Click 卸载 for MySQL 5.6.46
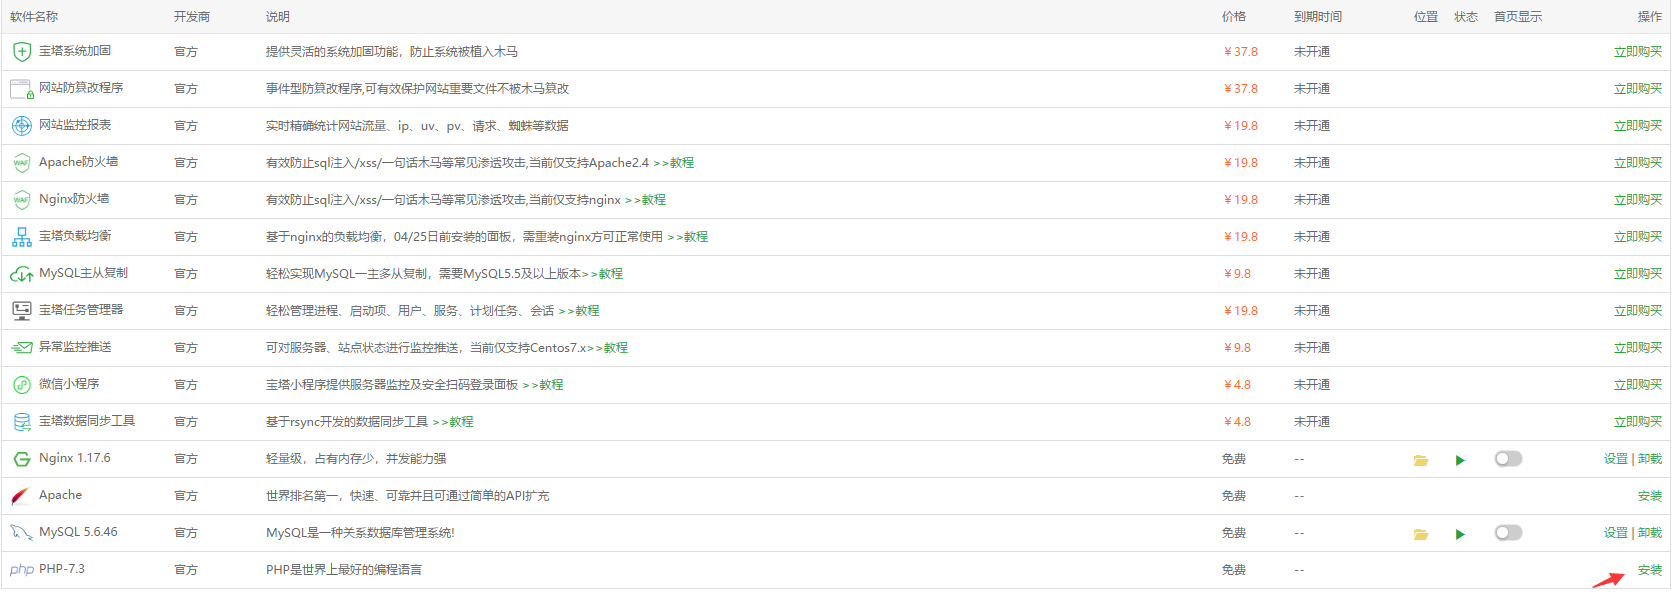This screenshot has width=1674, height=594. pyautogui.click(x=1650, y=533)
